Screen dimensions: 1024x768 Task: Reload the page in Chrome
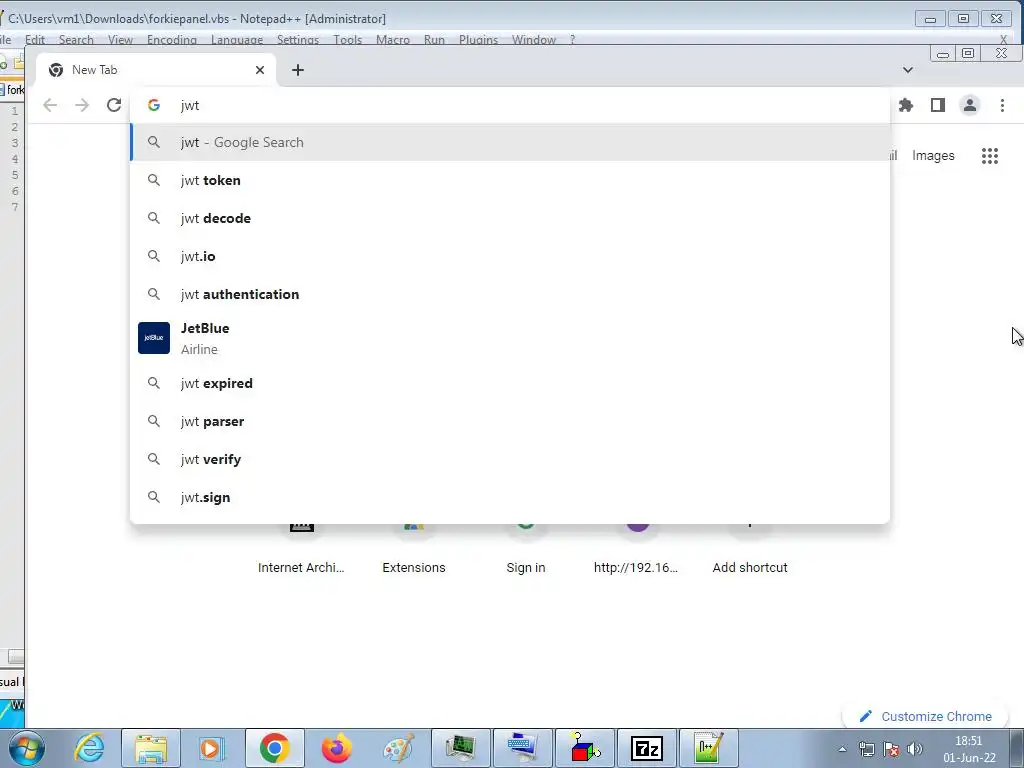114,105
